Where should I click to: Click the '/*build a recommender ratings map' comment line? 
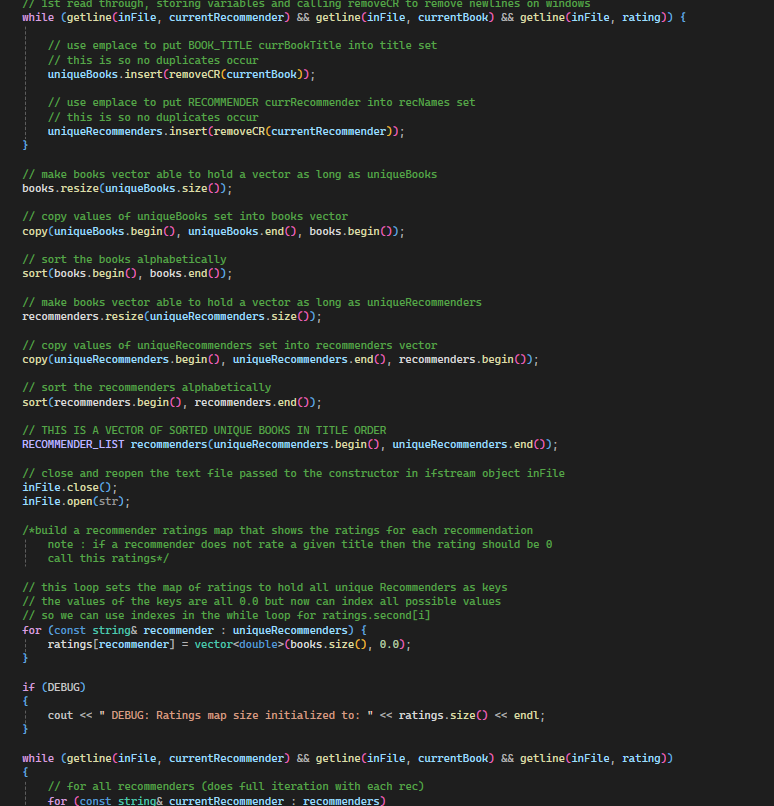tap(278, 530)
